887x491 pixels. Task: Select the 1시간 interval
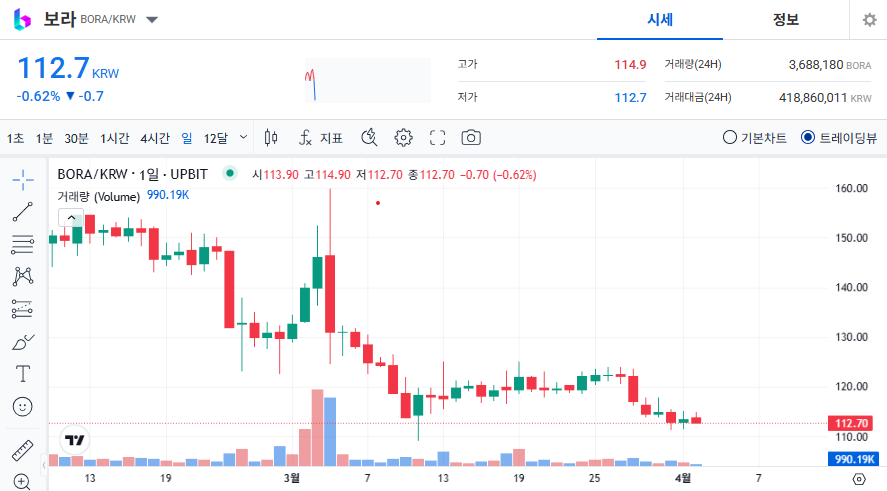click(x=115, y=138)
